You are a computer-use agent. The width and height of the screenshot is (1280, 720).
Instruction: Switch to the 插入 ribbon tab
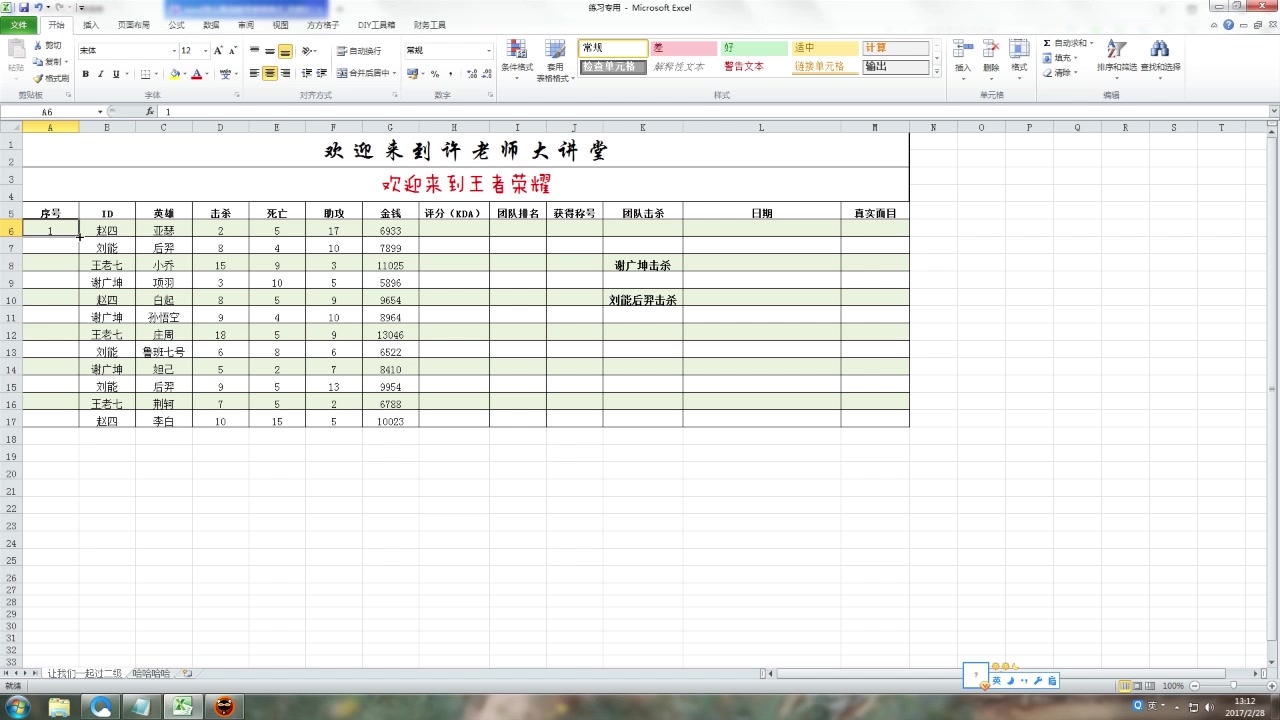pyautogui.click(x=89, y=25)
